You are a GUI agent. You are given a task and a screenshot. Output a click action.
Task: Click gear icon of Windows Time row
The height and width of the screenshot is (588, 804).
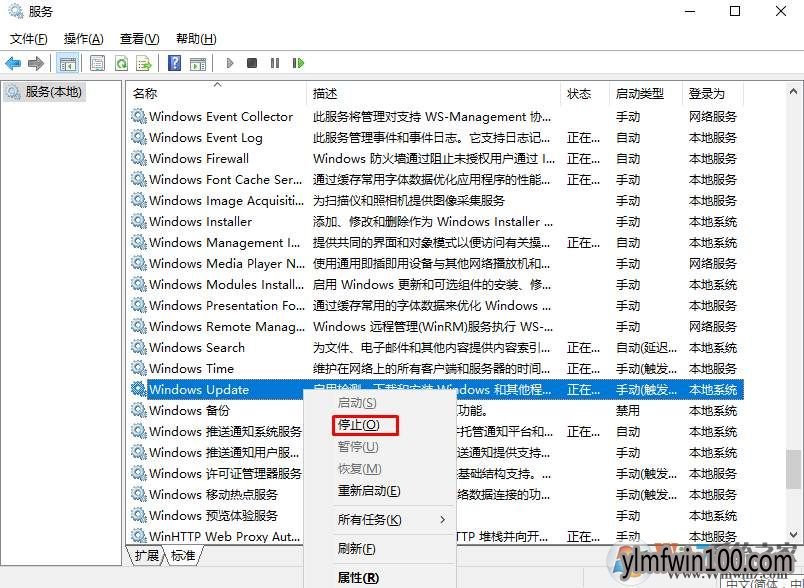(139, 369)
